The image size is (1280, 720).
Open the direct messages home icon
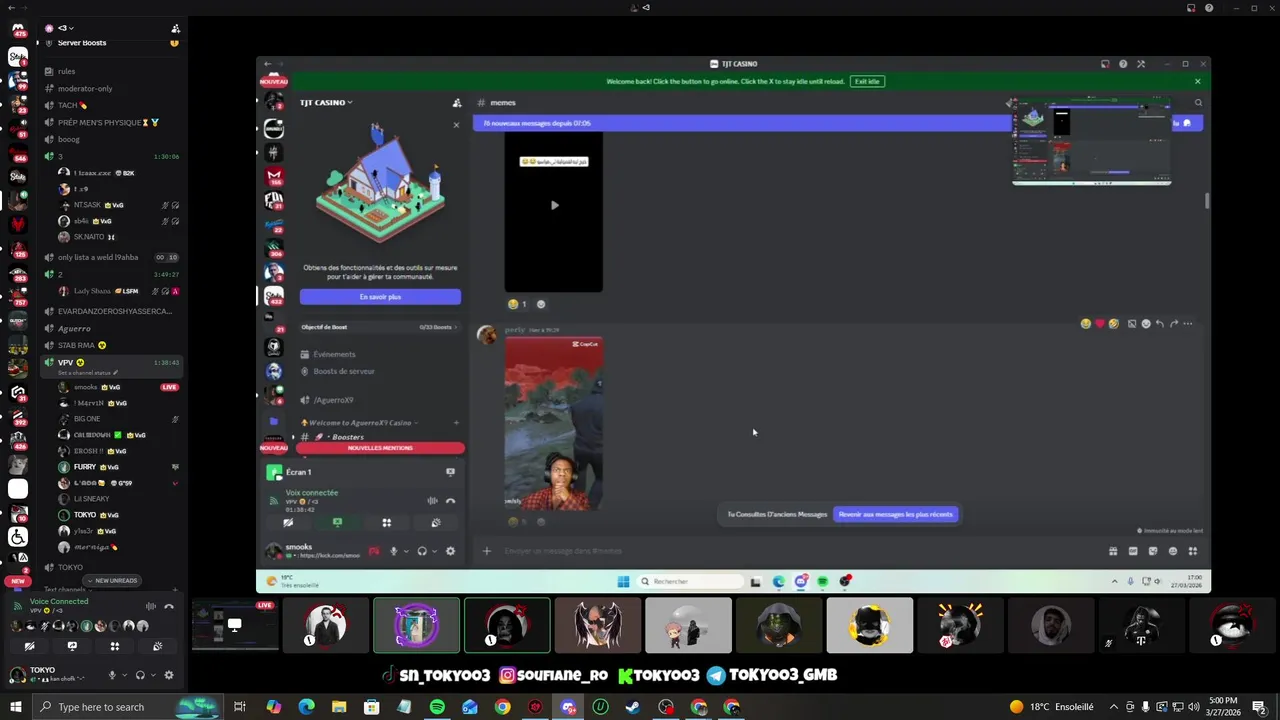(x=18, y=29)
